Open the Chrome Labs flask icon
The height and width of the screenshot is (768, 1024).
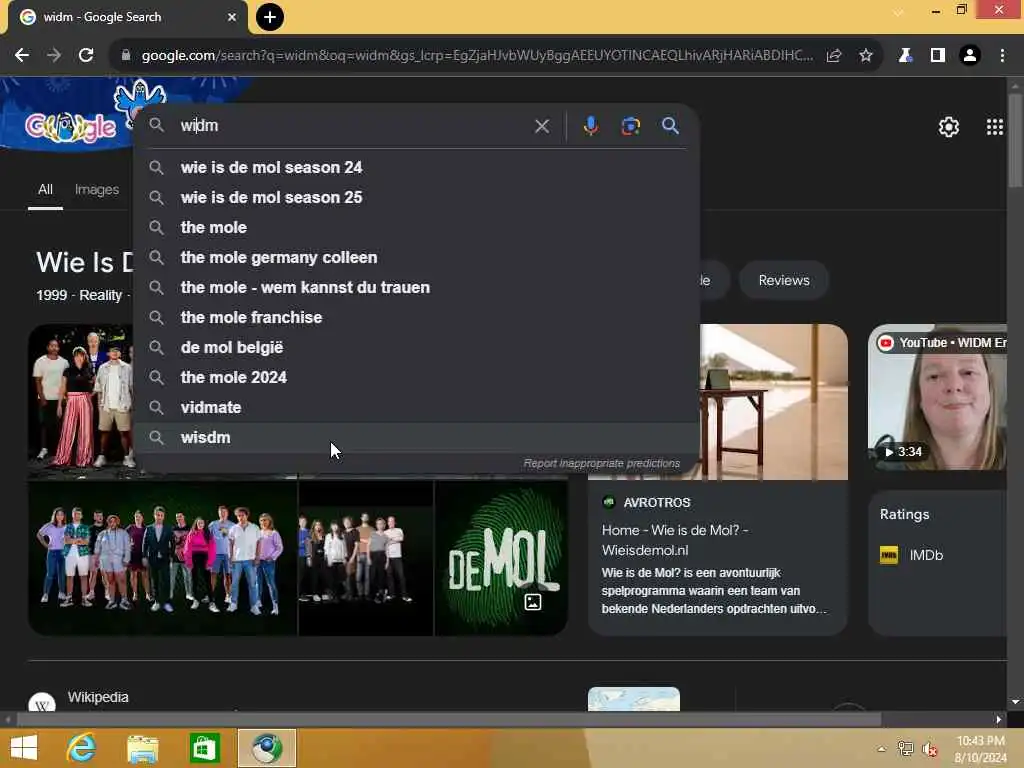[905, 56]
